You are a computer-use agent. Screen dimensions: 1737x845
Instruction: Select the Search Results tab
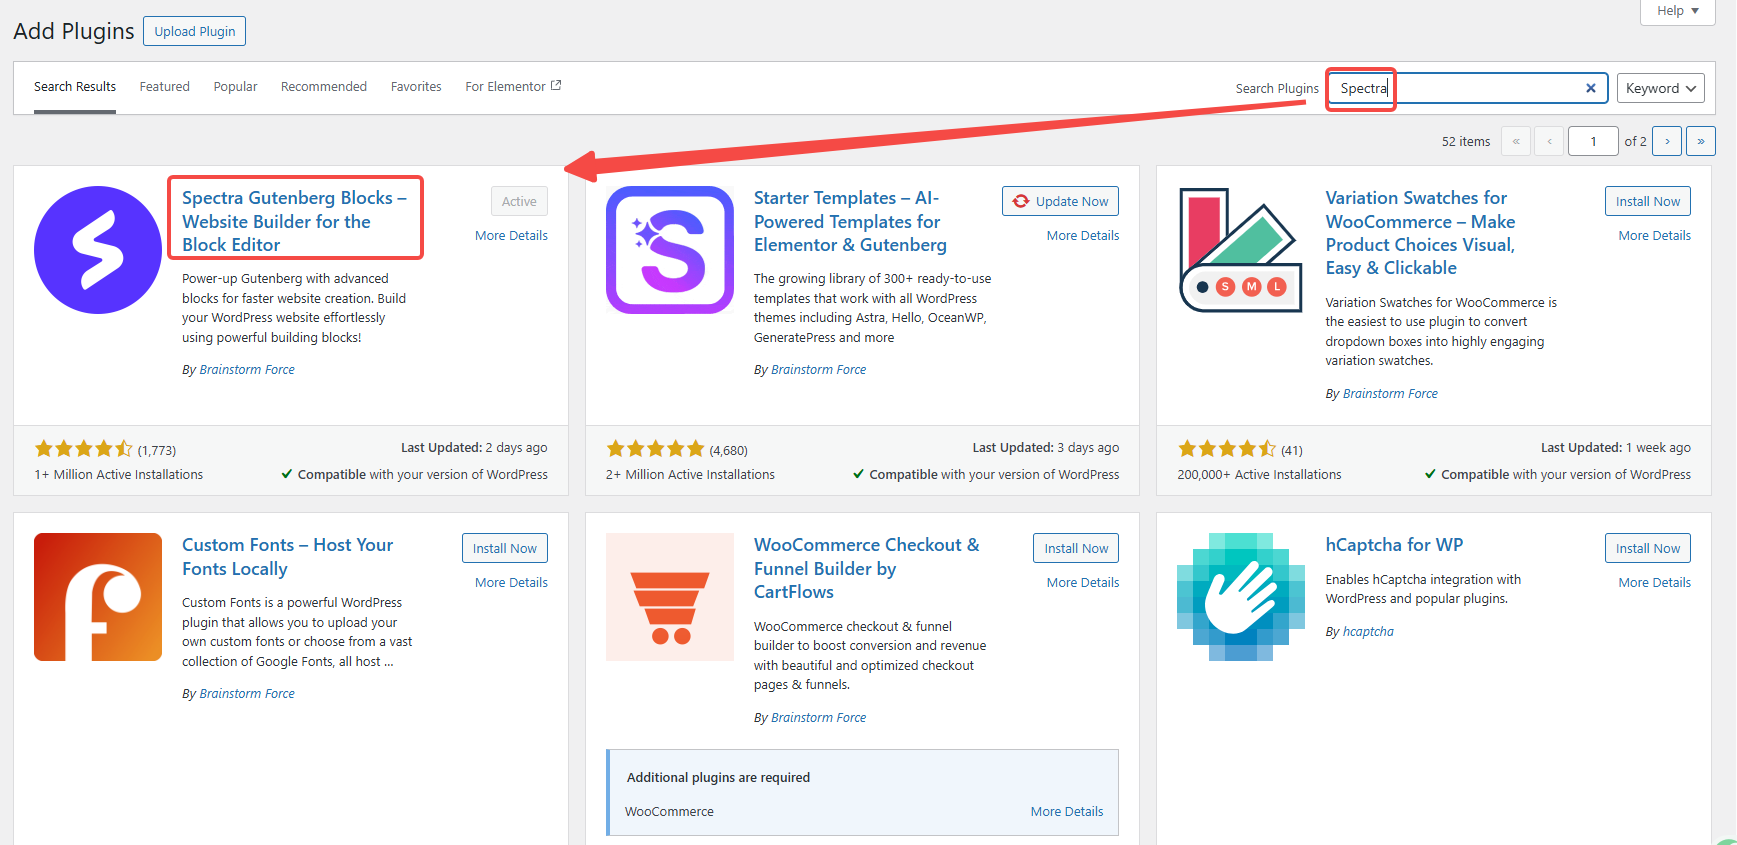click(x=75, y=87)
